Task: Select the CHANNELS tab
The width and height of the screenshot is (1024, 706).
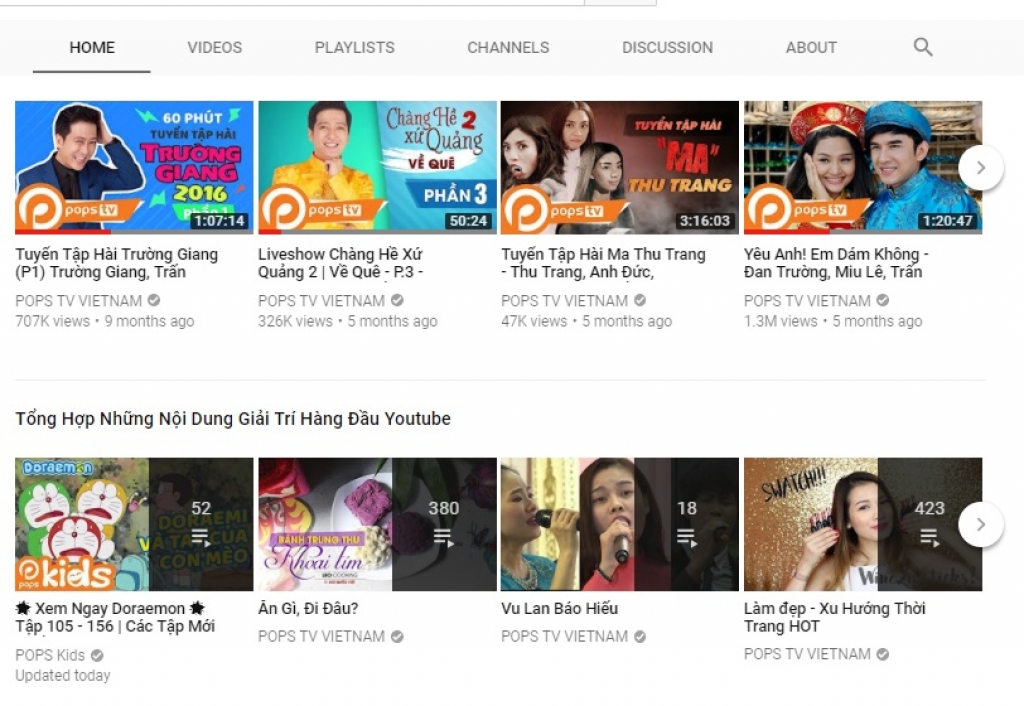Action: [508, 48]
